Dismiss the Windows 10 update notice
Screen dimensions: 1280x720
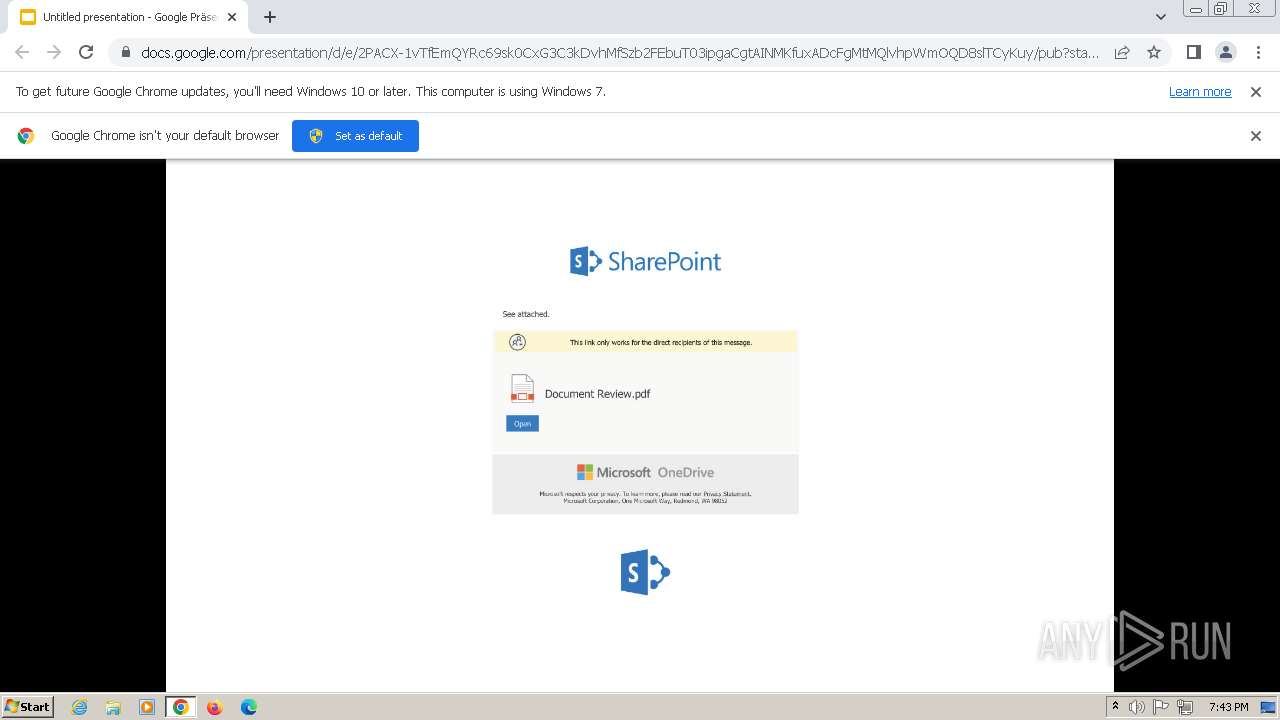coord(1256,91)
